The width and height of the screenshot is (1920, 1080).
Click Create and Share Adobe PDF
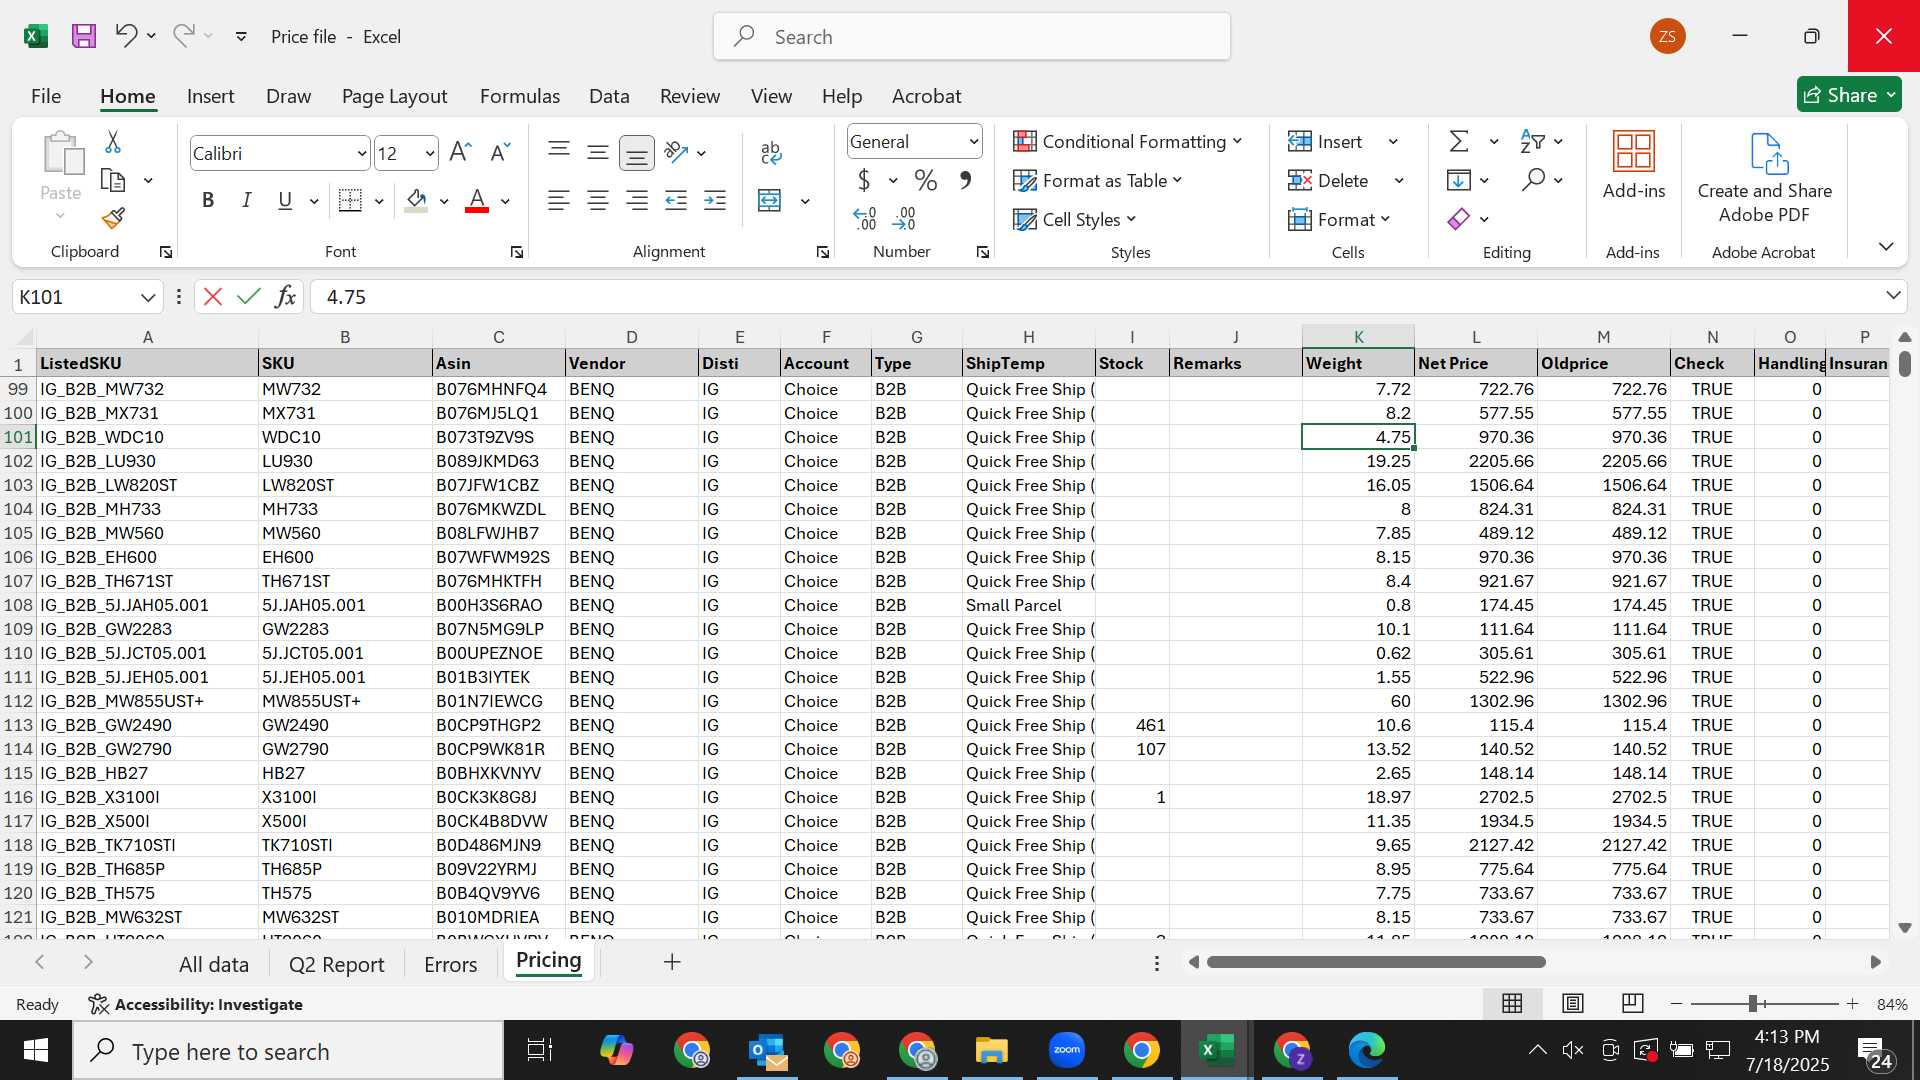pos(1765,178)
